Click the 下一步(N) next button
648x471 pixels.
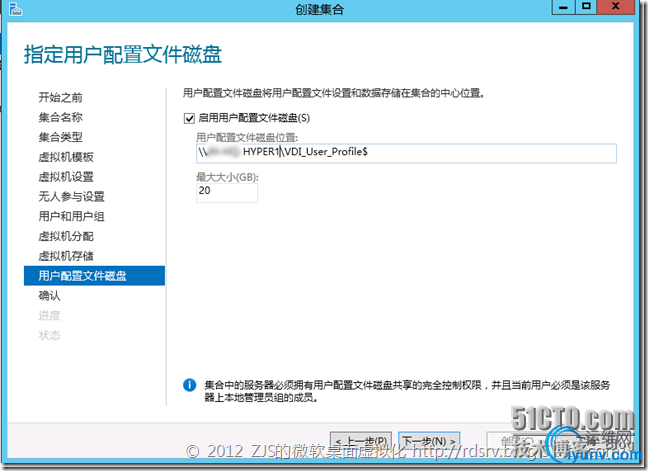coord(429,441)
